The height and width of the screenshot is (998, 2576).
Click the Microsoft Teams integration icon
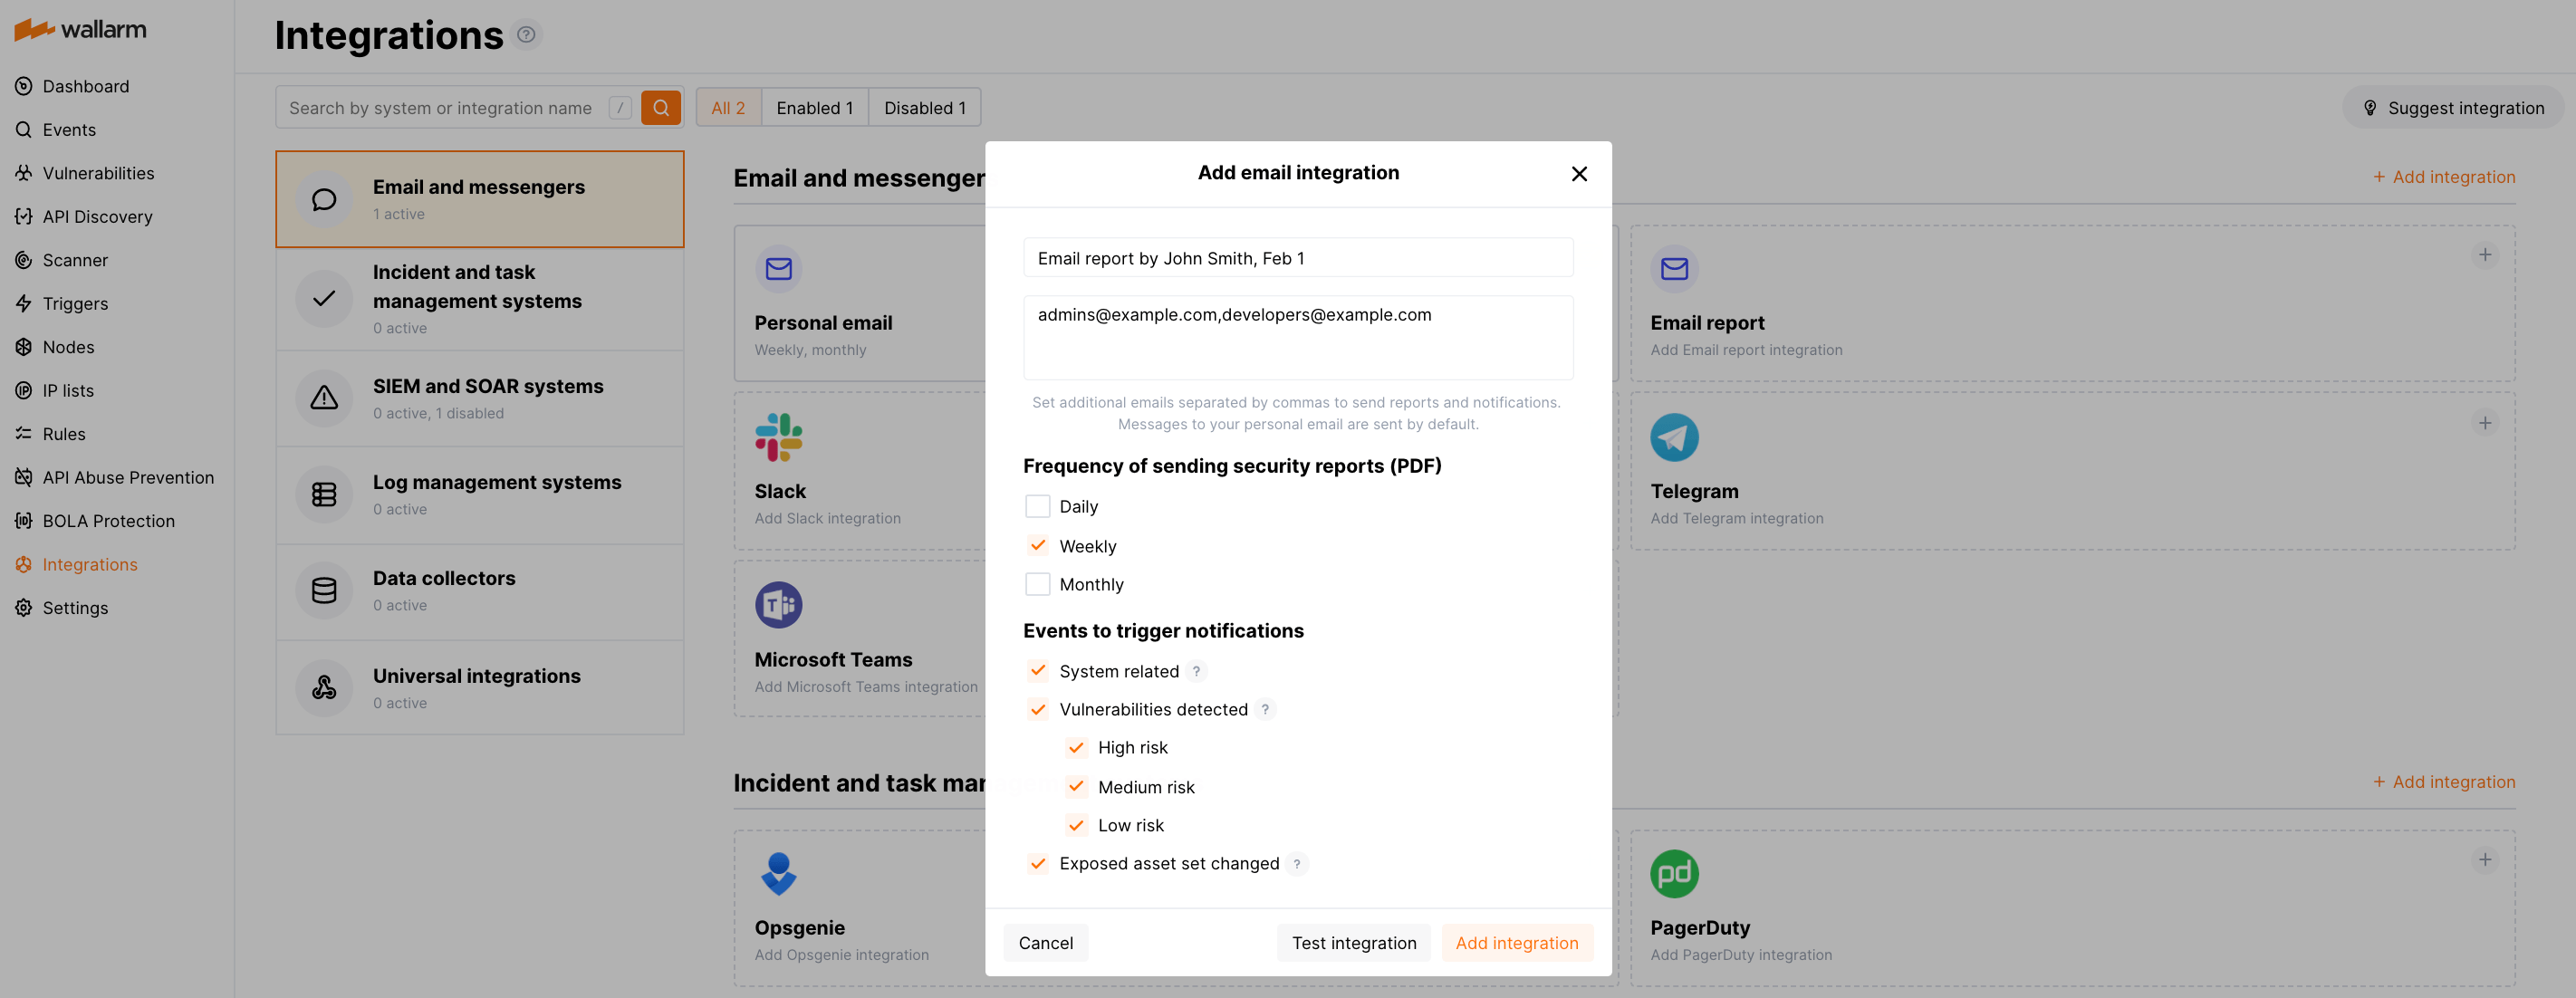pyautogui.click(x=779, y=604)
